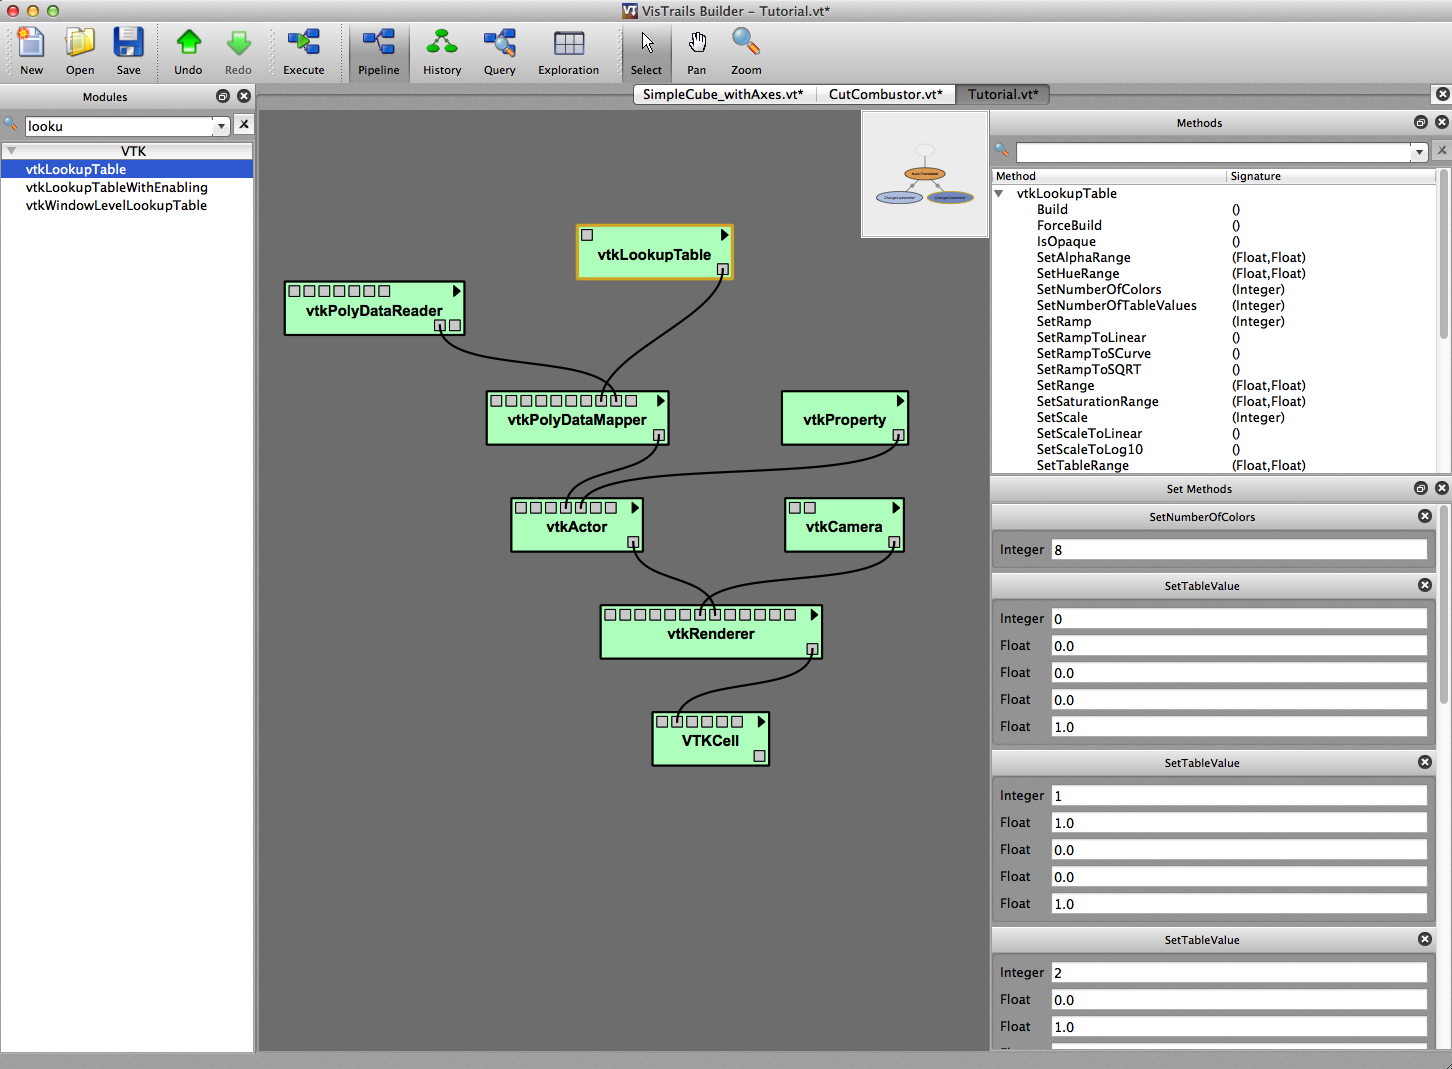Remove the SetNumberOfColors method panel
The height and width of the screenshot is (1069, 1452).
(x=1424, y=516)
